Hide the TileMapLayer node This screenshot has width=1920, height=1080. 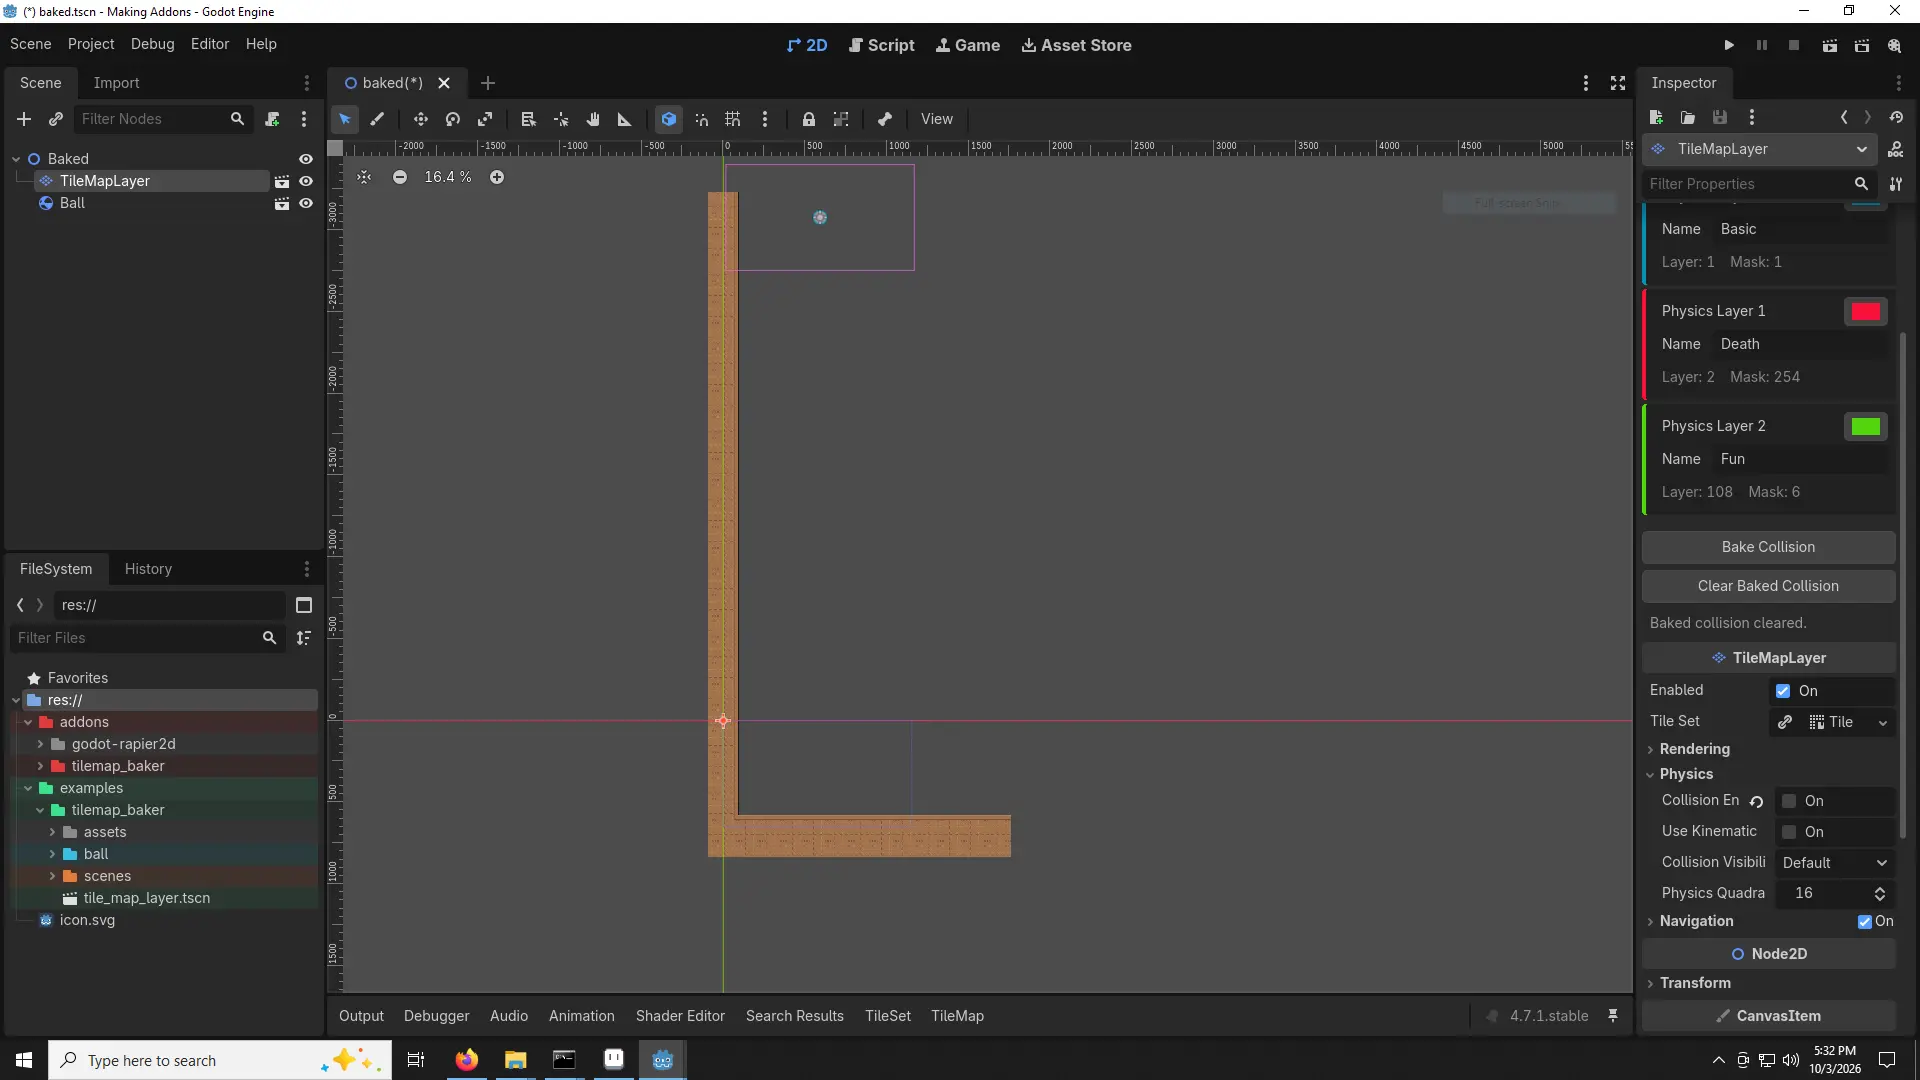coord(306,181)
